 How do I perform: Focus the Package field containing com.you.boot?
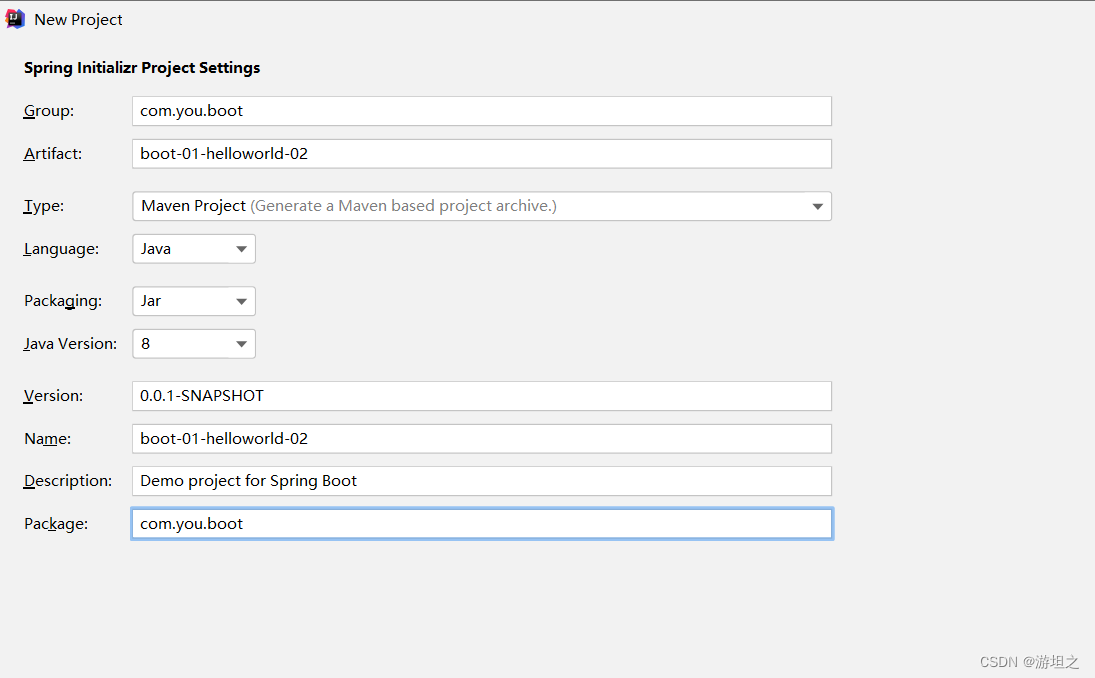point(480,523)
